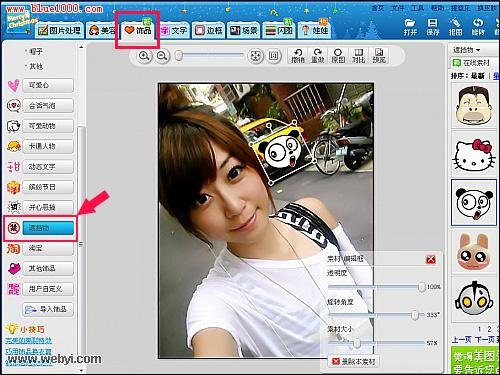Screen dimensions: 500x375
Task: Click the 动态文字 category button
Action: point(48,167)
